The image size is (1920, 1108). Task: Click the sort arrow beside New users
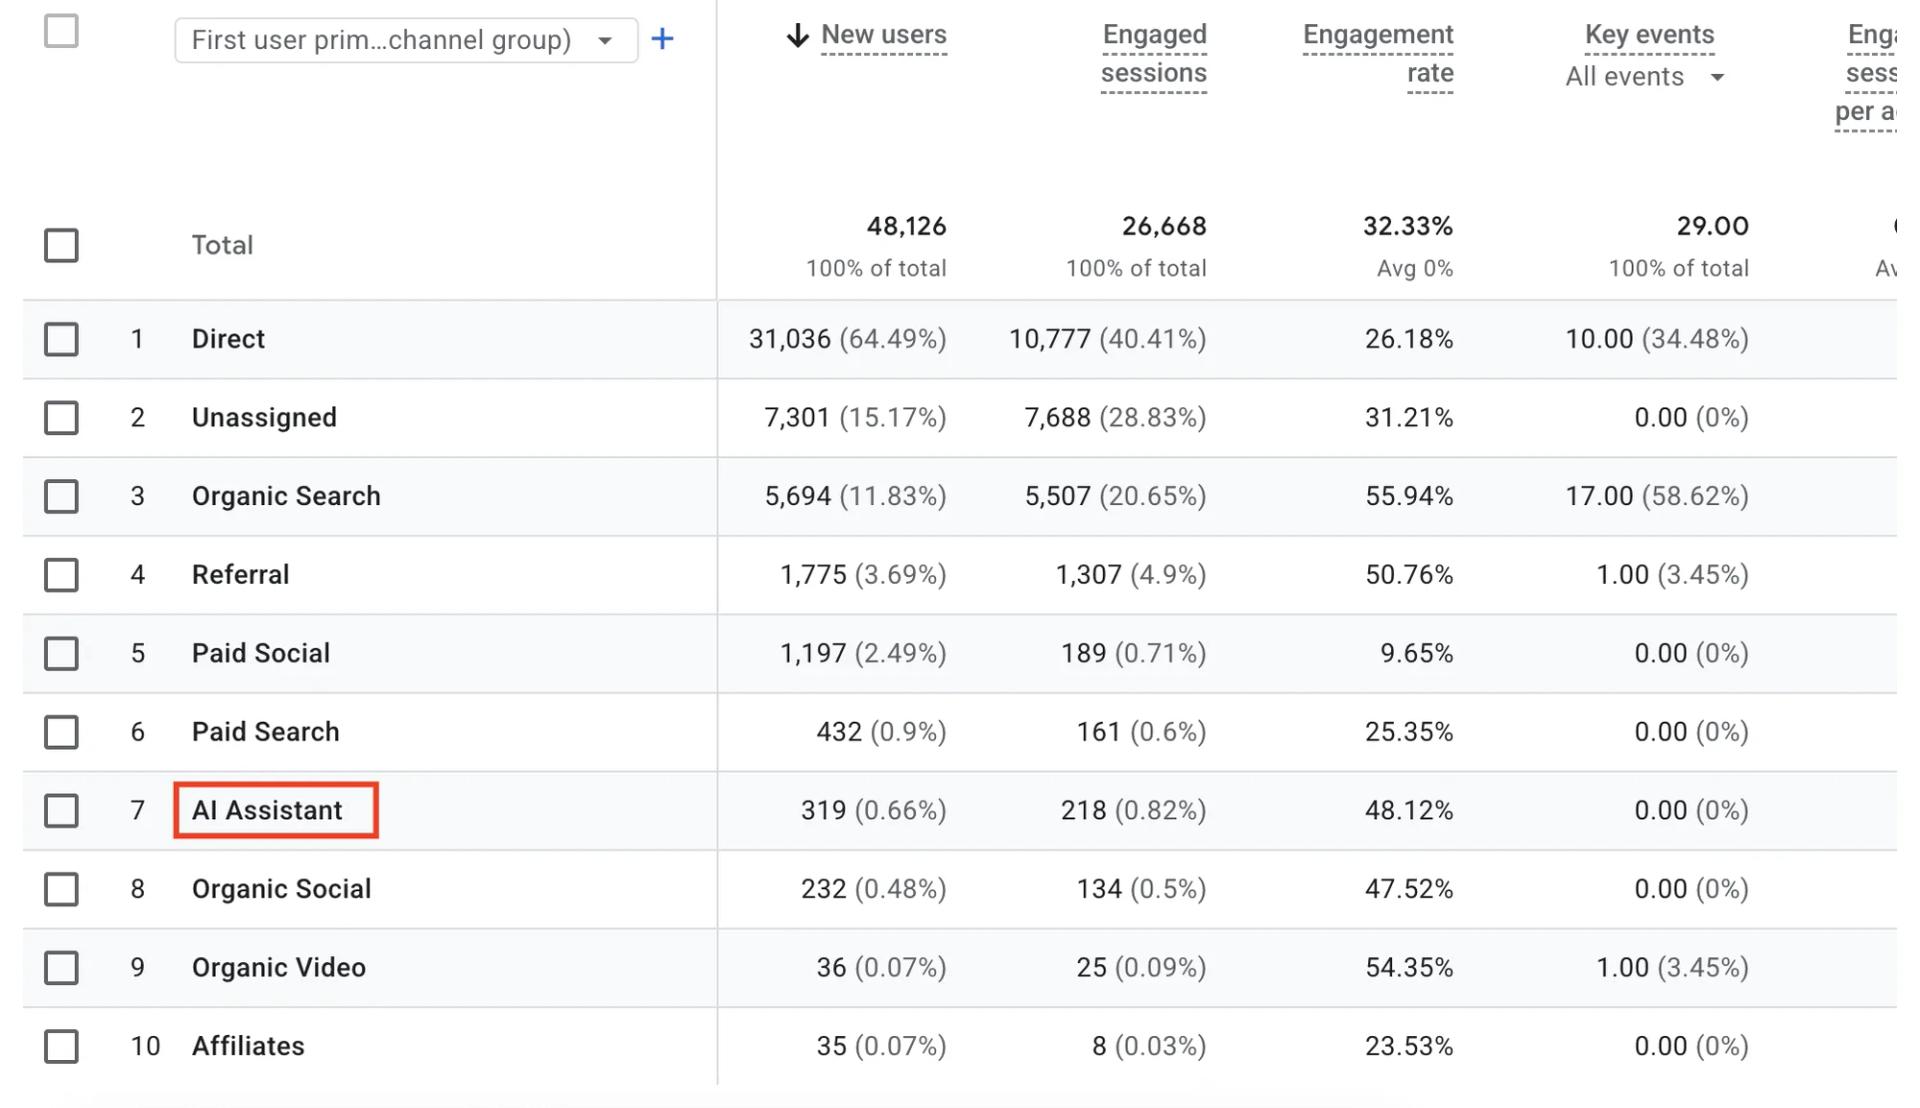pos(797,36)
